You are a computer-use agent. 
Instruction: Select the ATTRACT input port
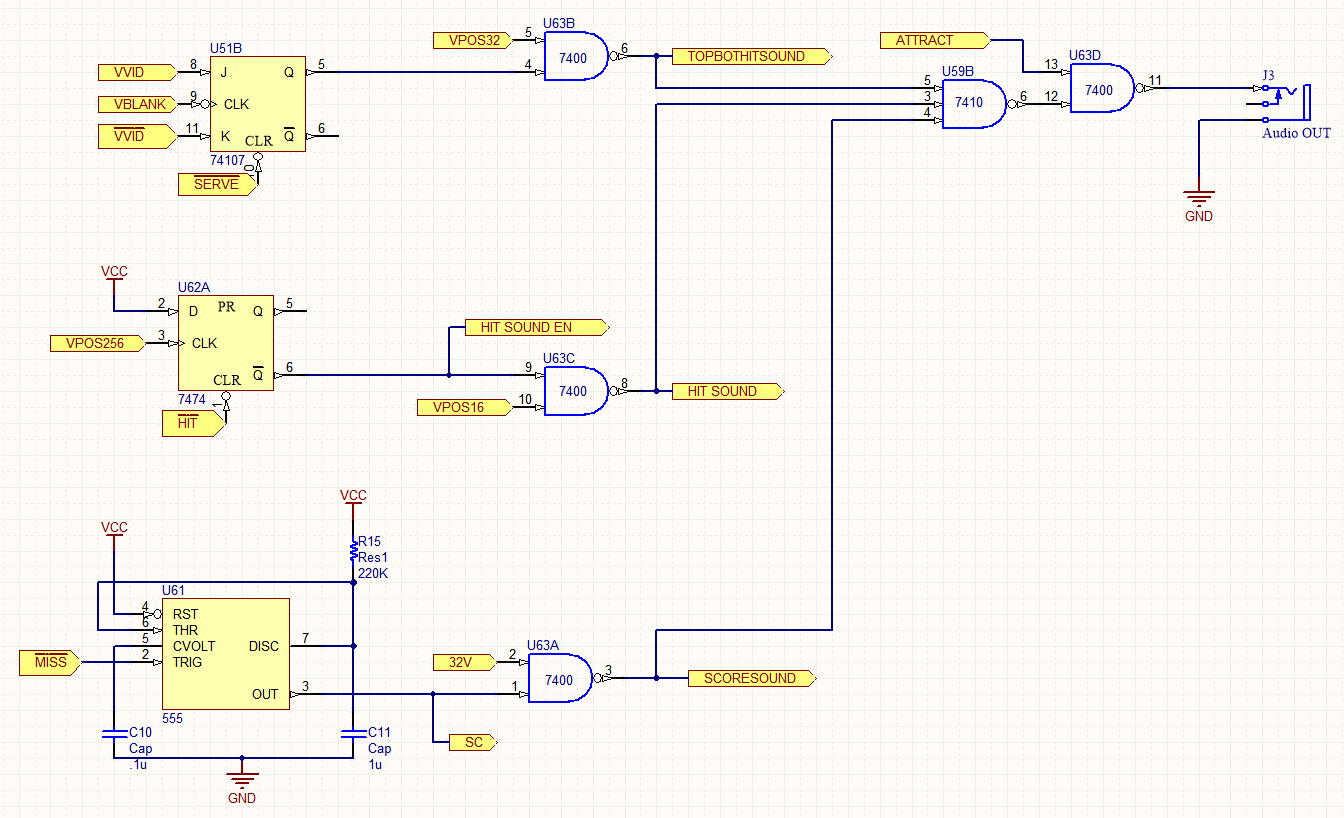935,40
